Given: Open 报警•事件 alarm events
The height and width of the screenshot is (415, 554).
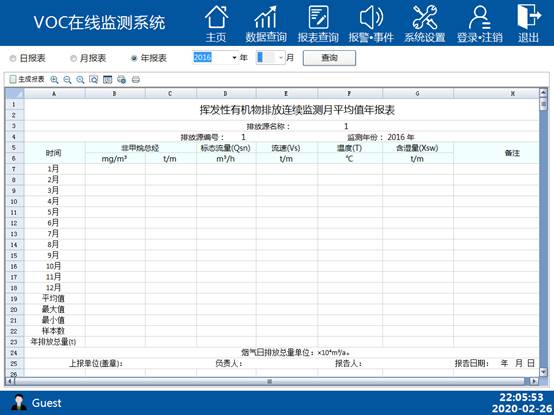Looking at the screenshot, I should tap(371, 24).
